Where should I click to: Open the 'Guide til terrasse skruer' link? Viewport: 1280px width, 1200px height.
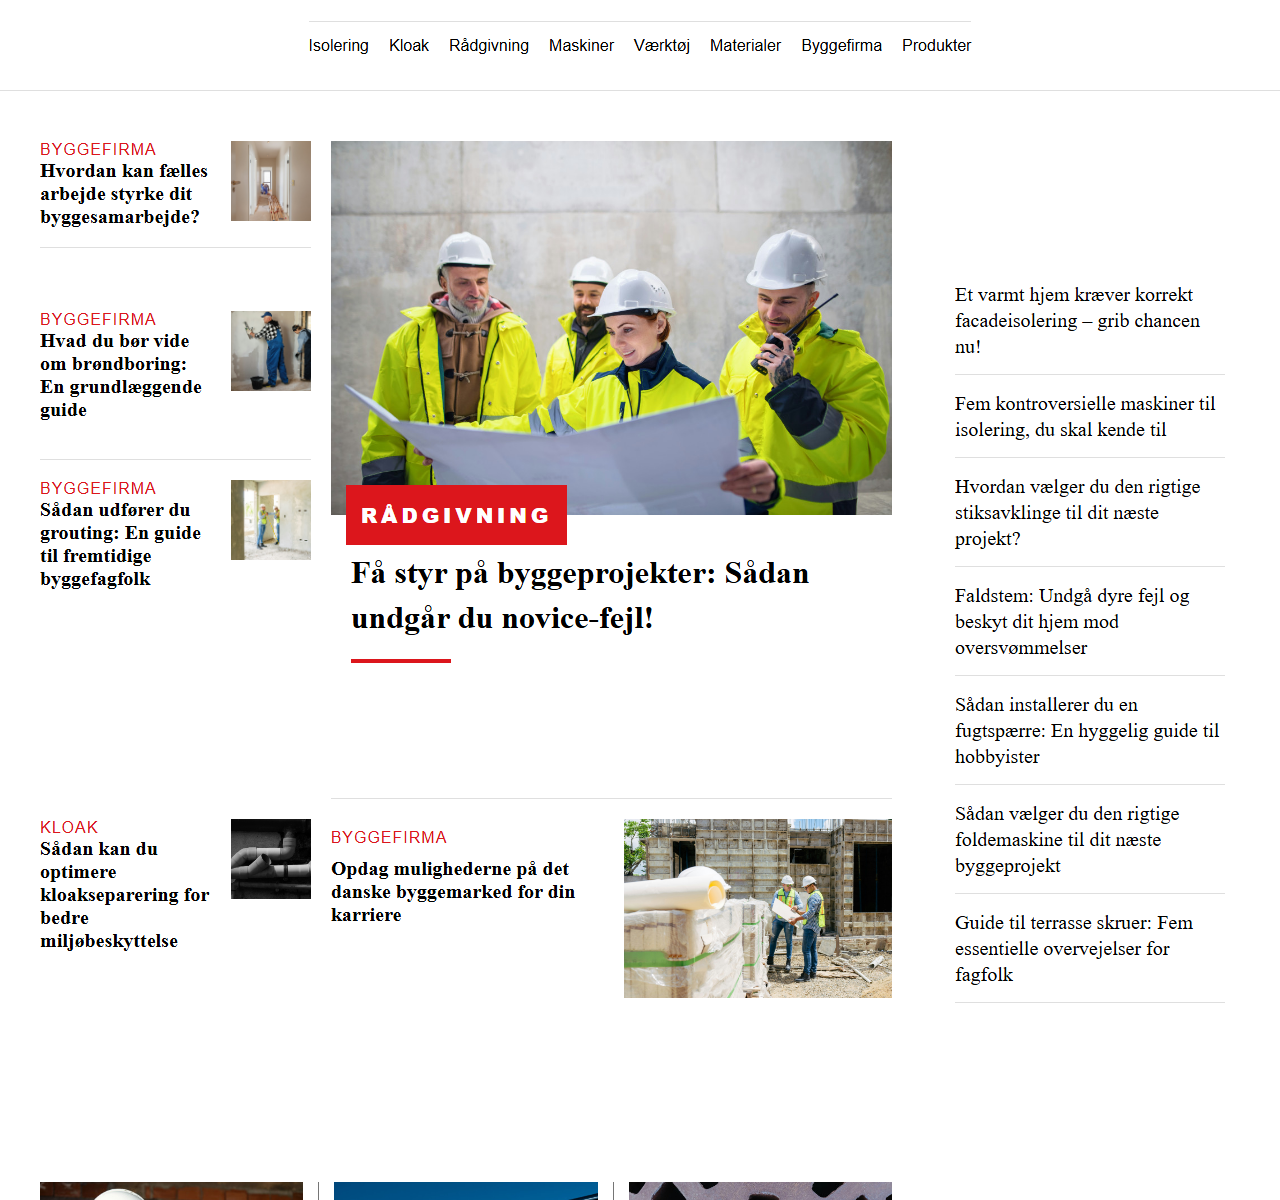click(x=1073, y=948)
